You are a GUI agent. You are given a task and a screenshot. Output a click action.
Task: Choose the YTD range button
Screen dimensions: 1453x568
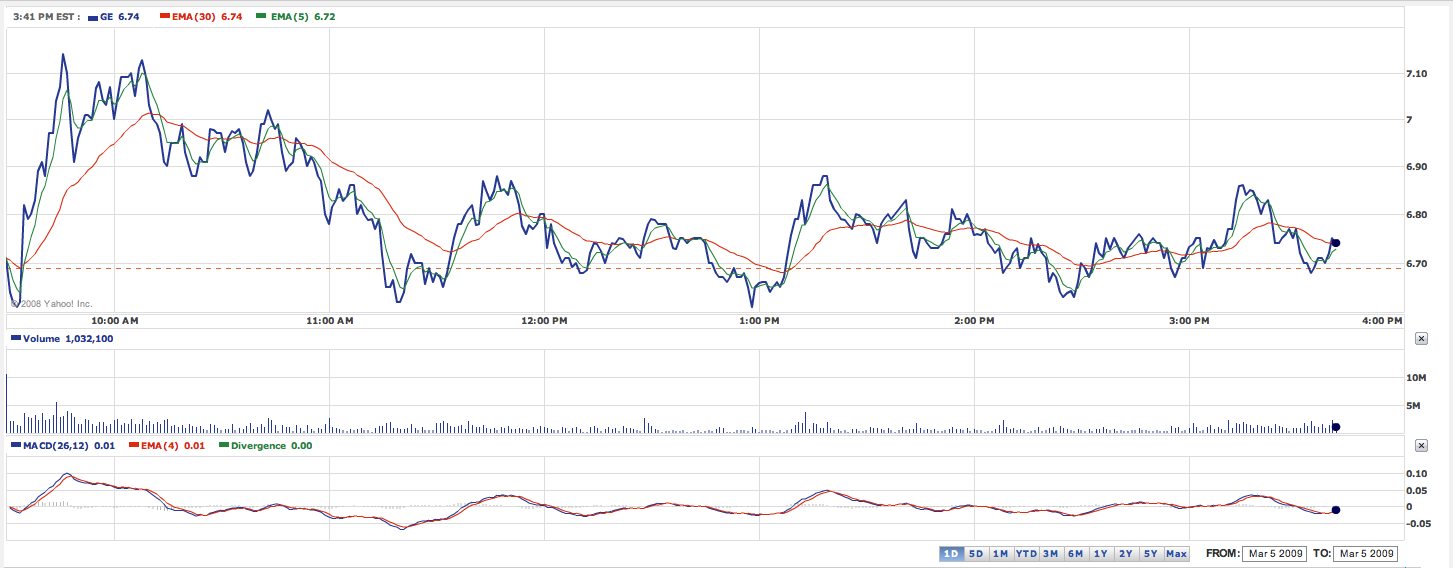1026,554
